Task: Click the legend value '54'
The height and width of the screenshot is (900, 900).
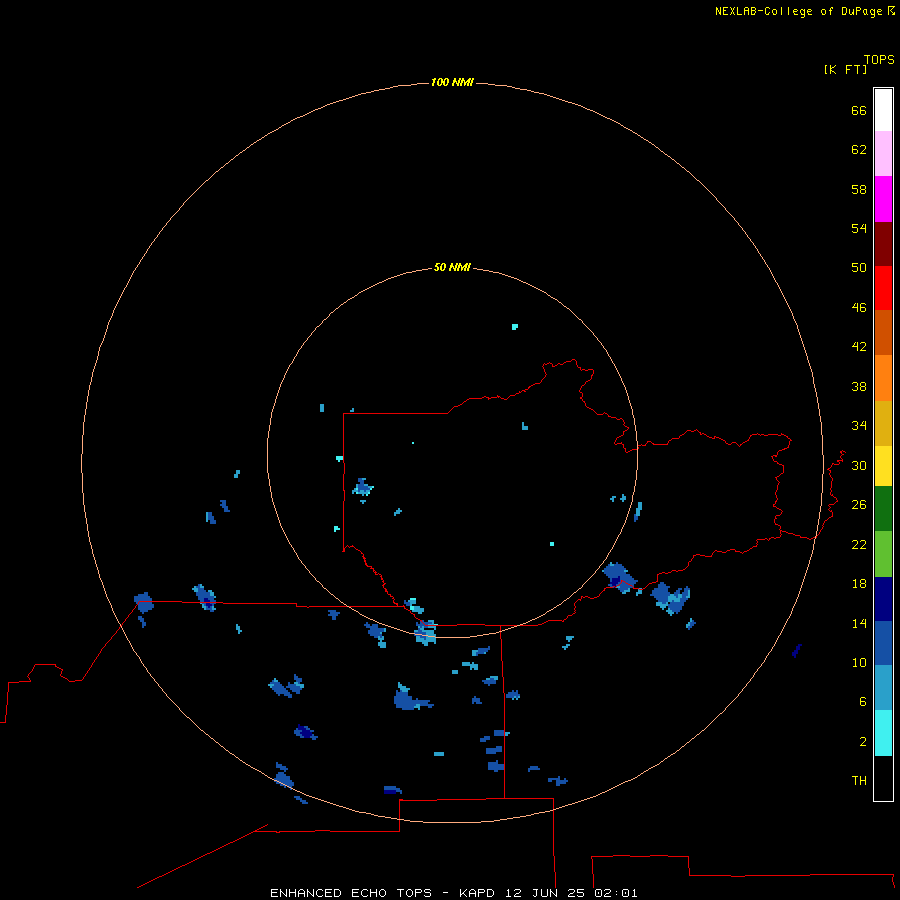Action: click(x=859, y=228)
